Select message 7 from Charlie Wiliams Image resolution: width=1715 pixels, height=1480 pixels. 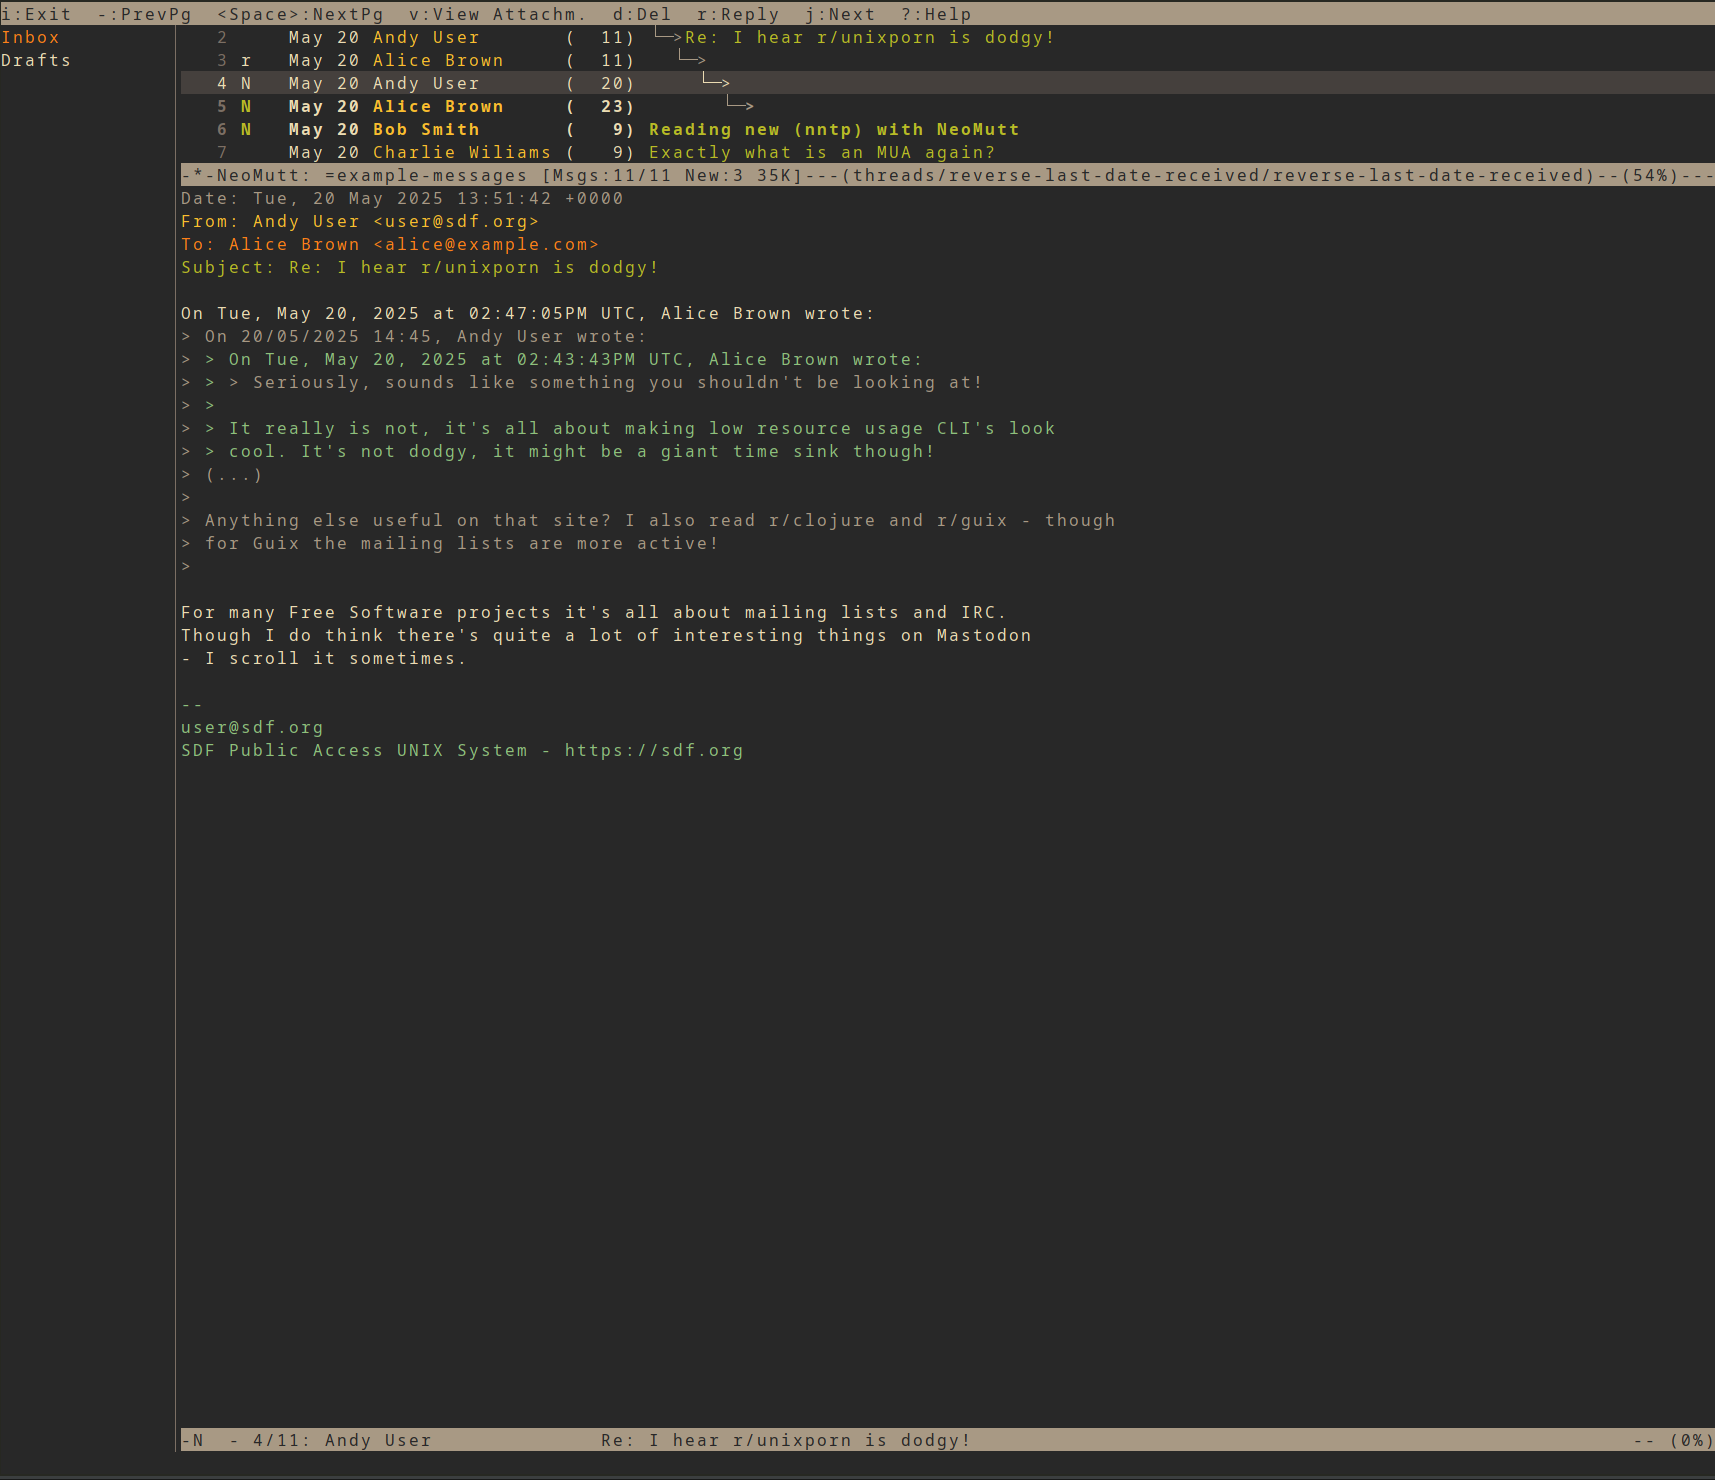pos(948,152)
